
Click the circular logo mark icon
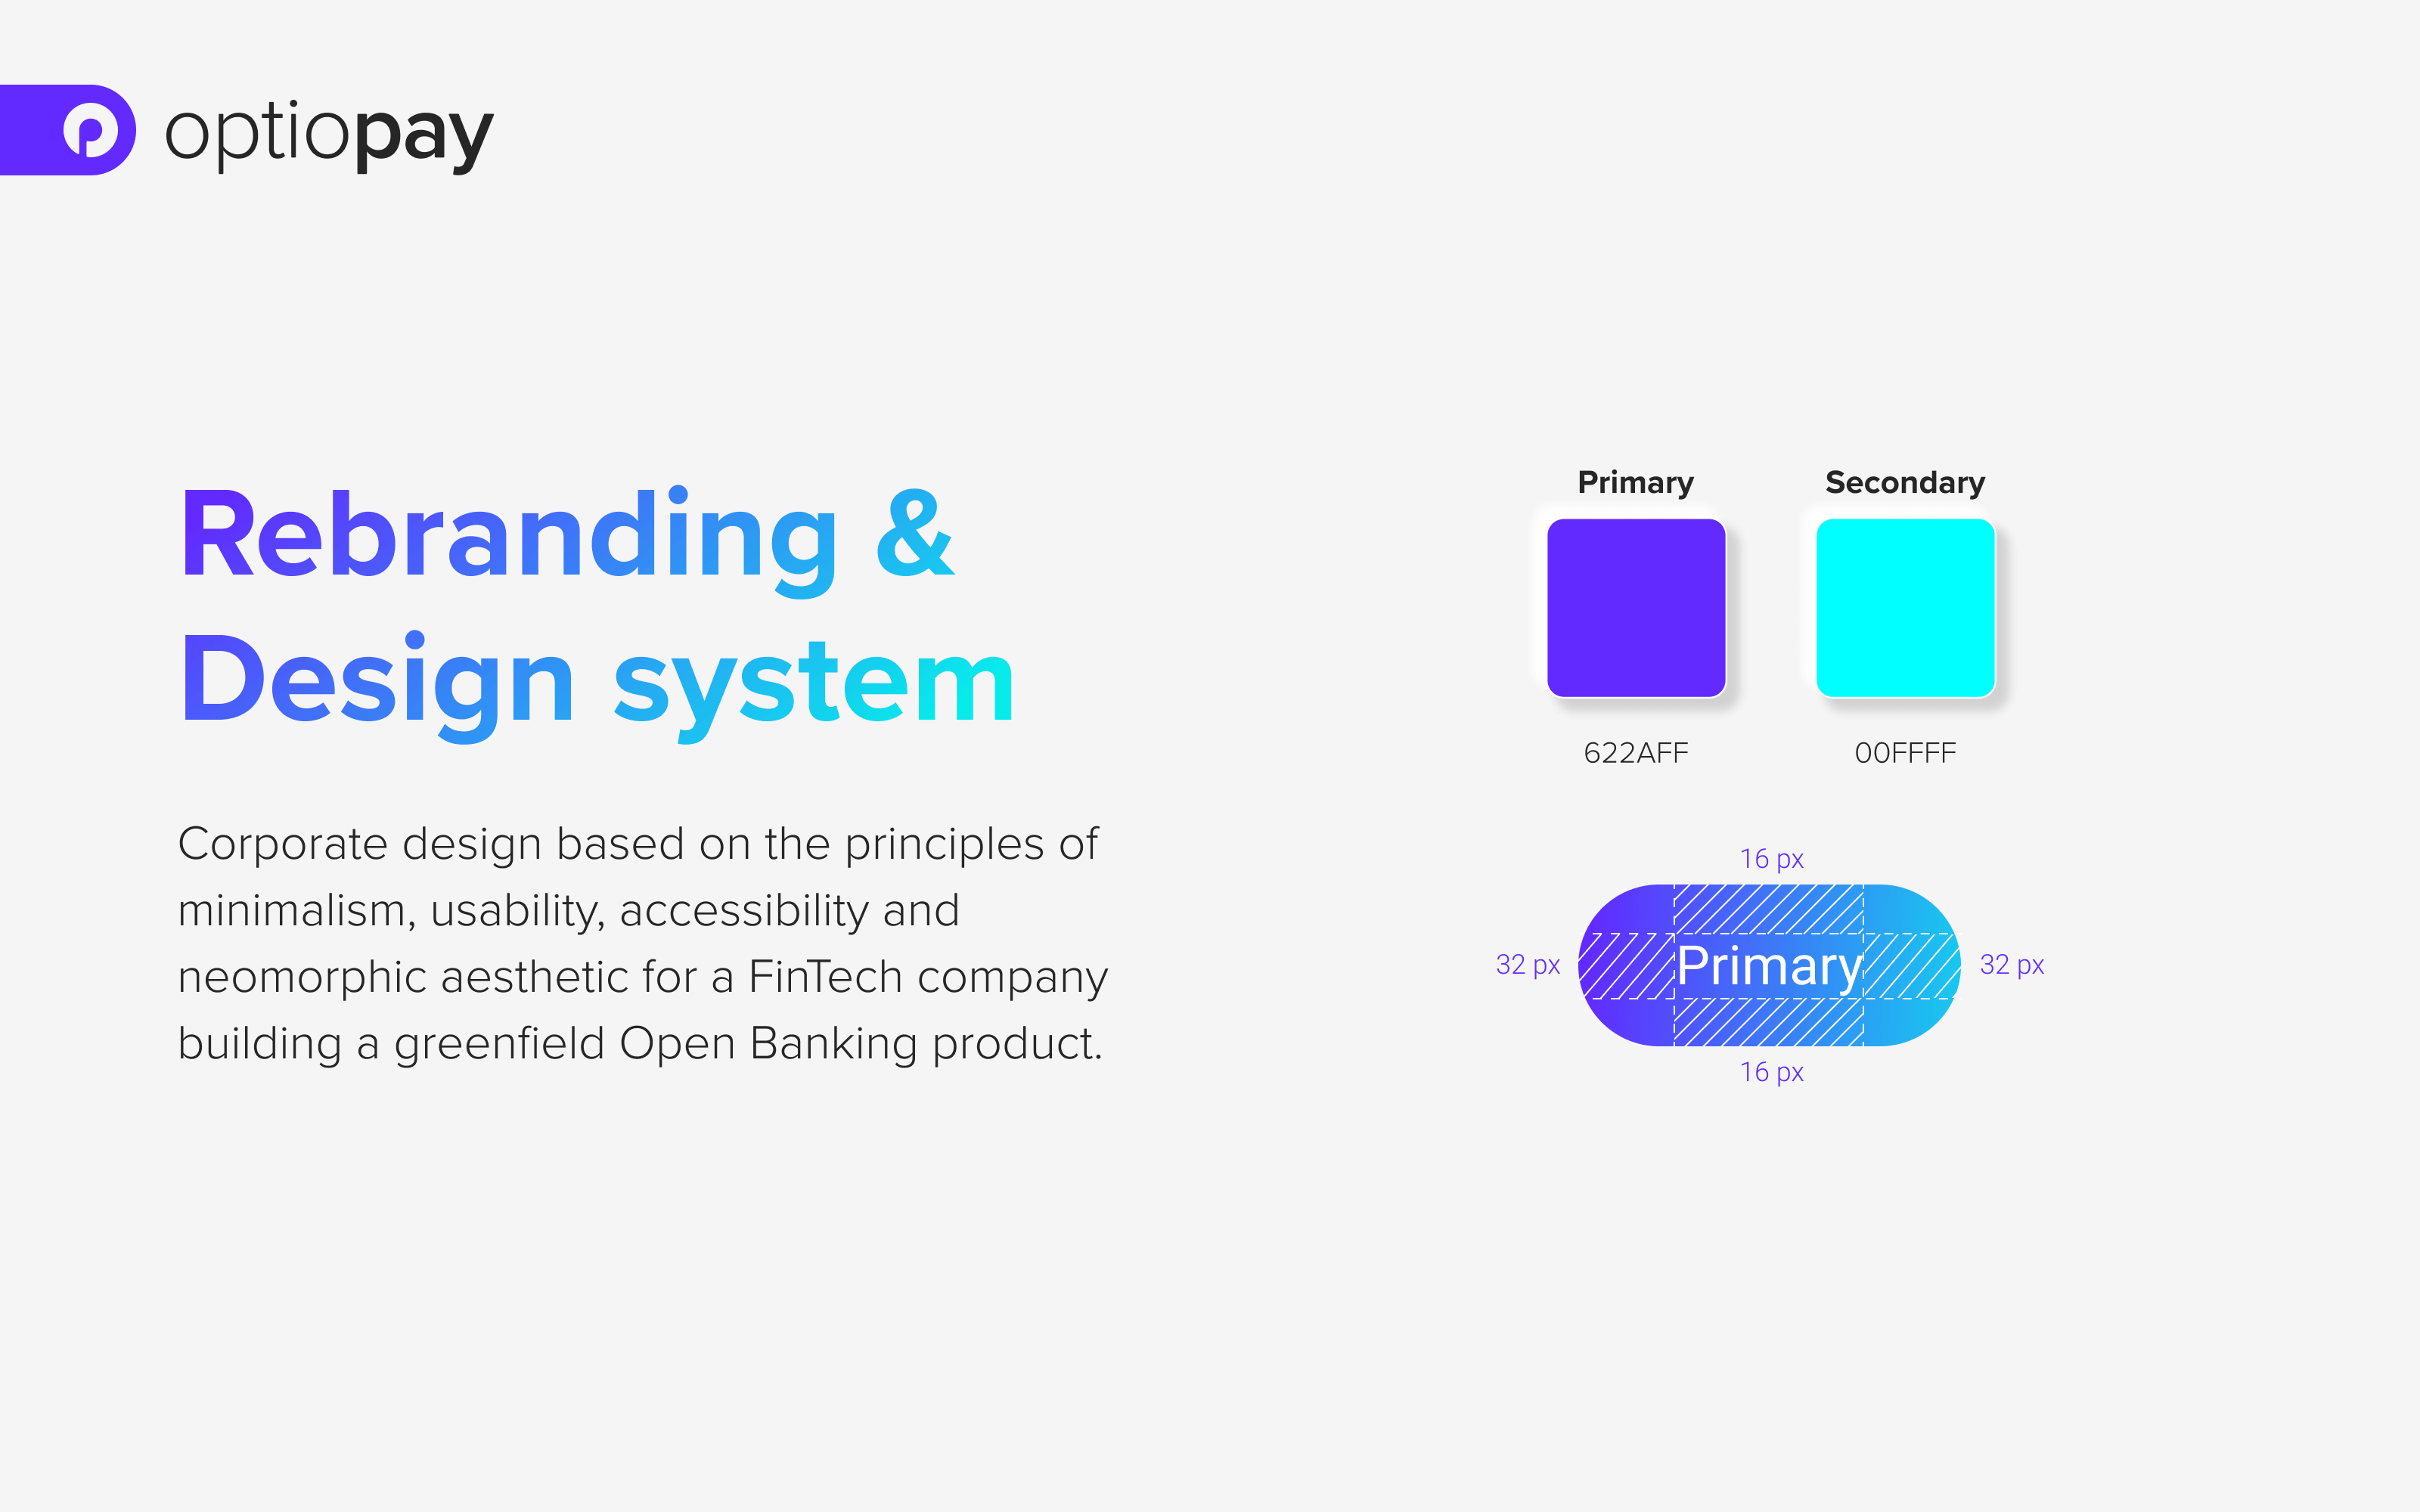coord(80,127)
